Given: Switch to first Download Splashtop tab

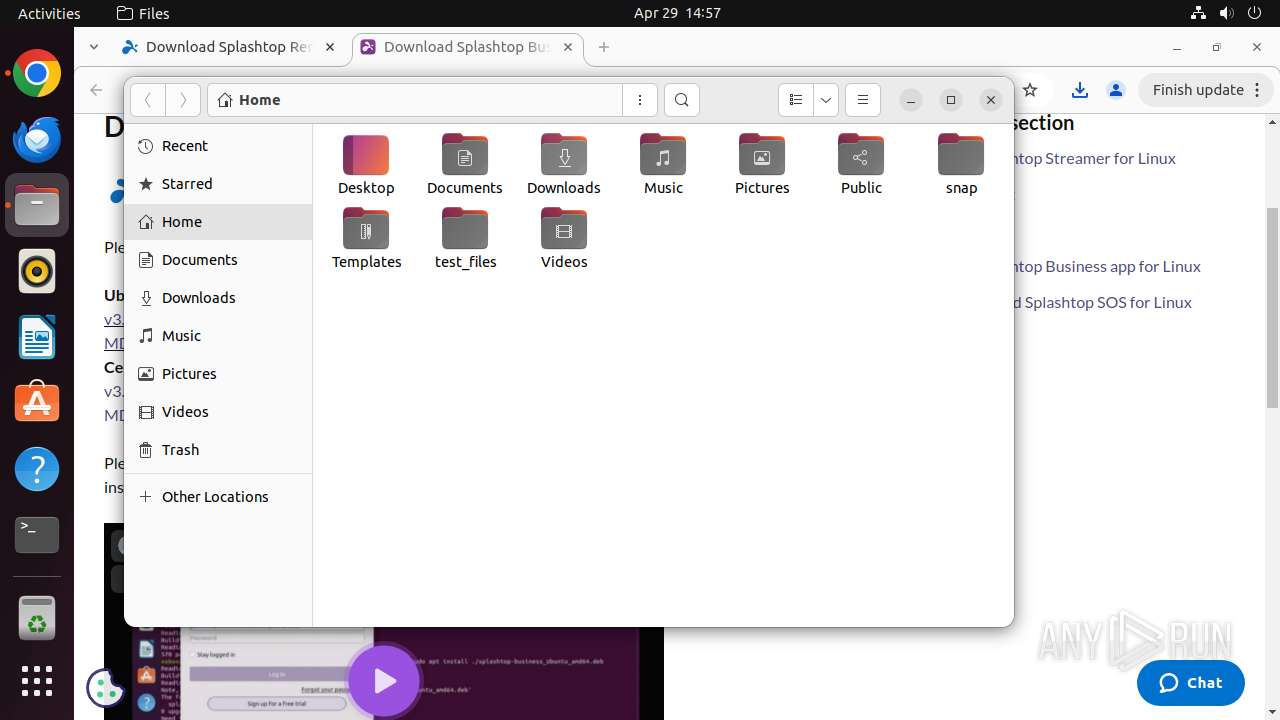Looking at the screenshot, I should [x=232, y=47].
